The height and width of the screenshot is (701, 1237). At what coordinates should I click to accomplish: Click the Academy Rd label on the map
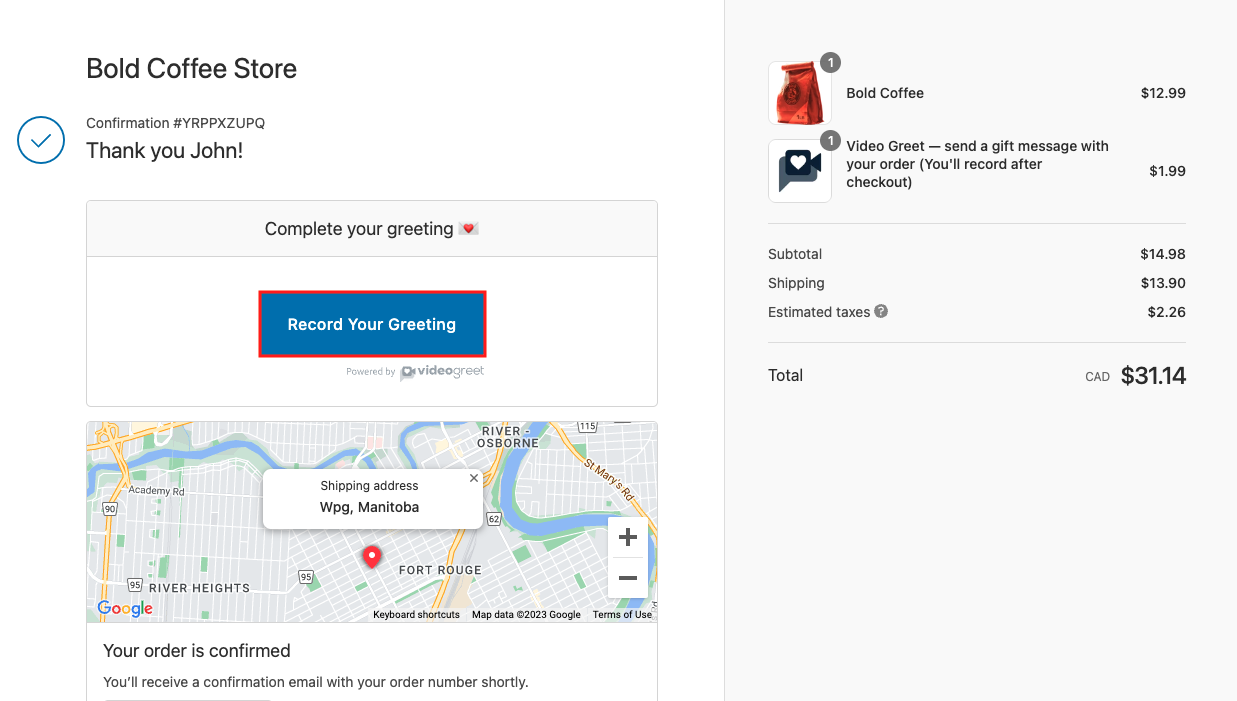(x=156, y=491)
